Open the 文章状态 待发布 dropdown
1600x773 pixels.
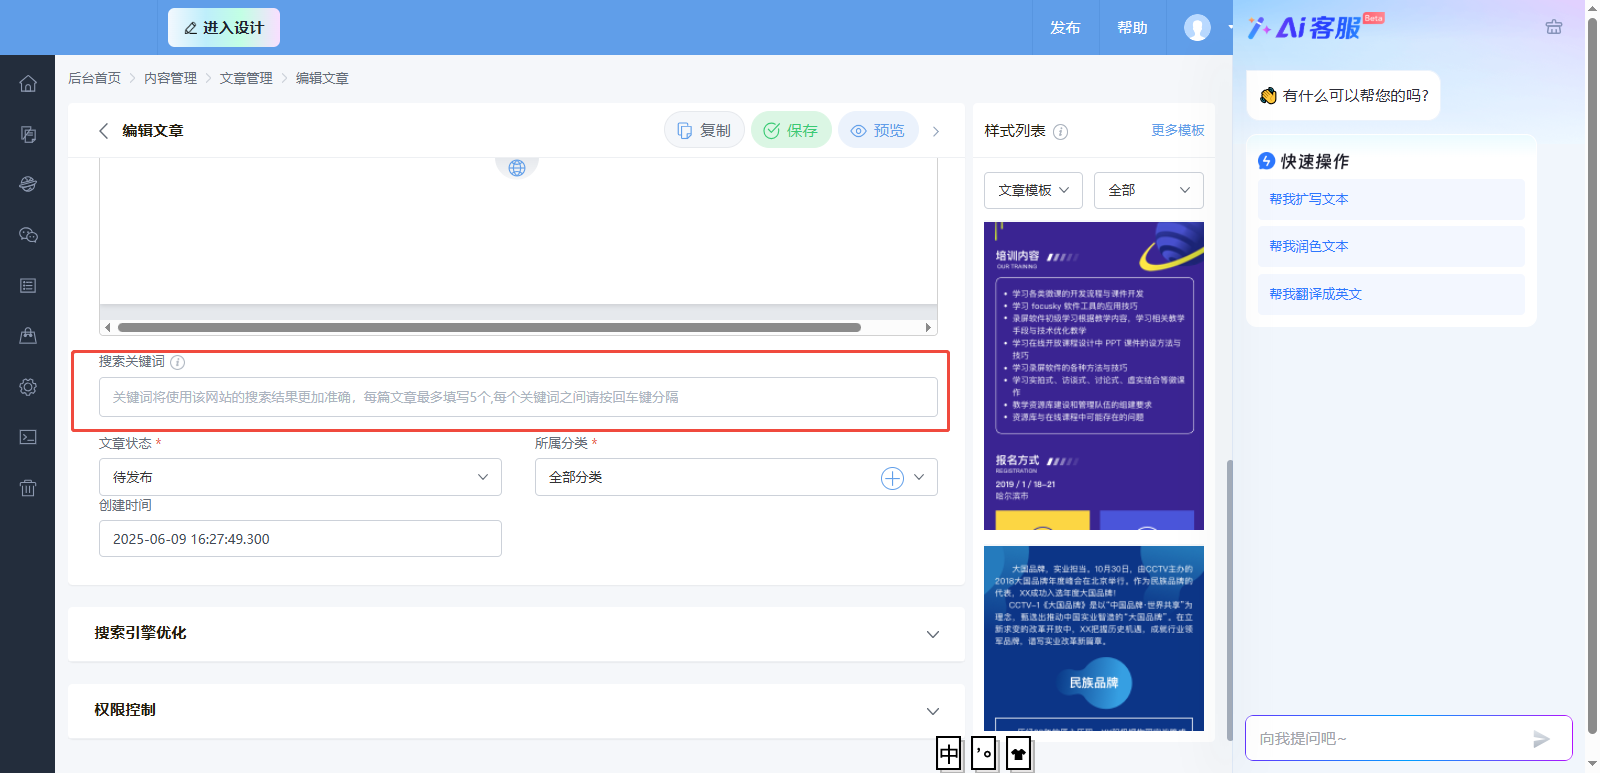pyautogui.click(x=300, y=477)
